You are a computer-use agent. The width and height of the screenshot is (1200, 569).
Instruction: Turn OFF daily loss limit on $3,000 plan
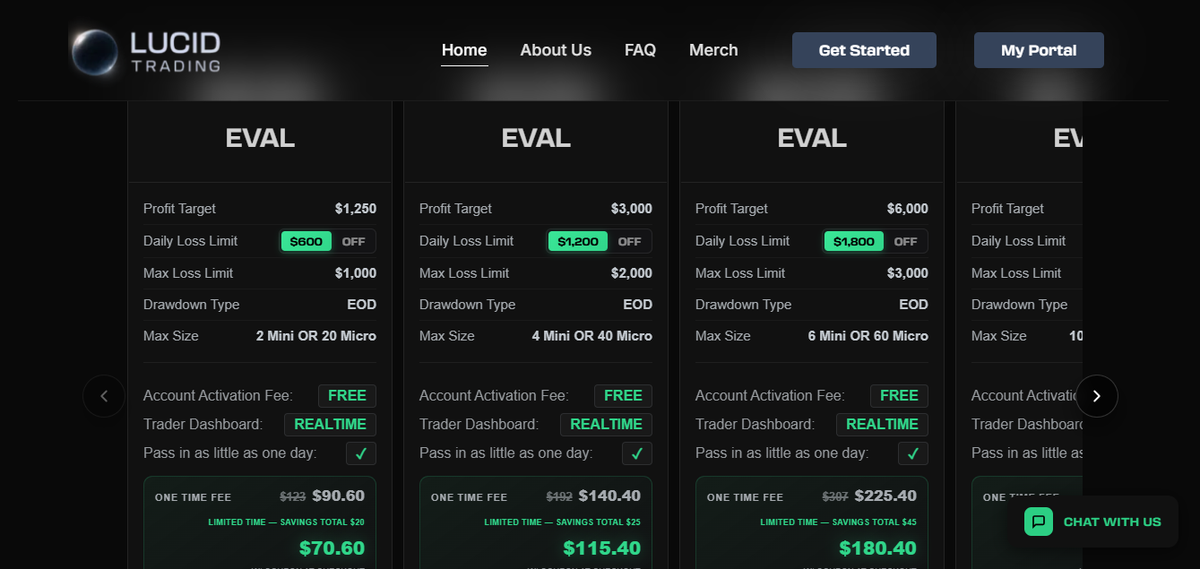(630, 241)
